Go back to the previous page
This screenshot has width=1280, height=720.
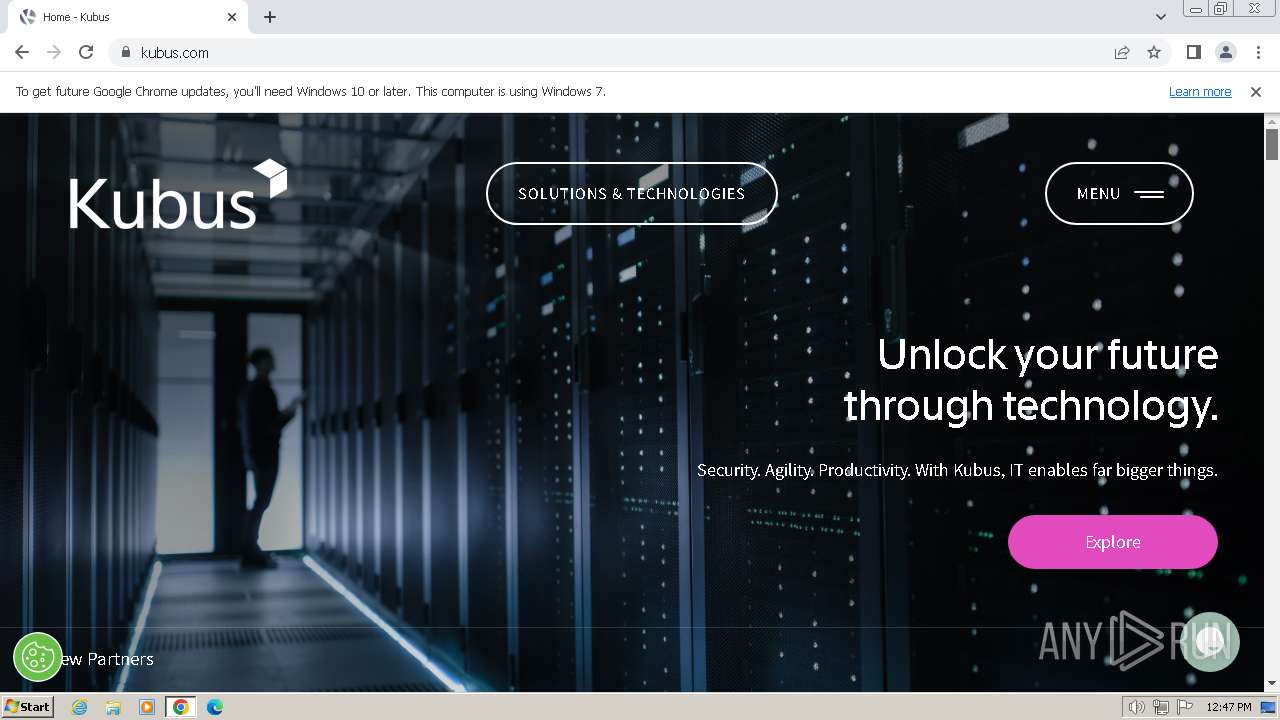click(22, 52)
